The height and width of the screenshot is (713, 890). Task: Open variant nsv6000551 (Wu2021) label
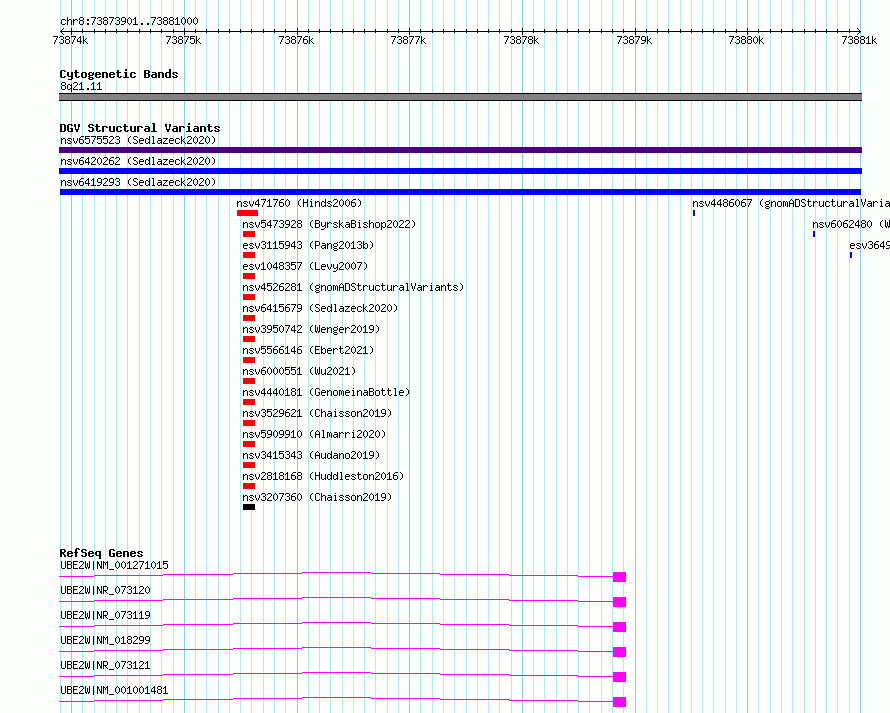pyautogui.click(x=299, y=371)
